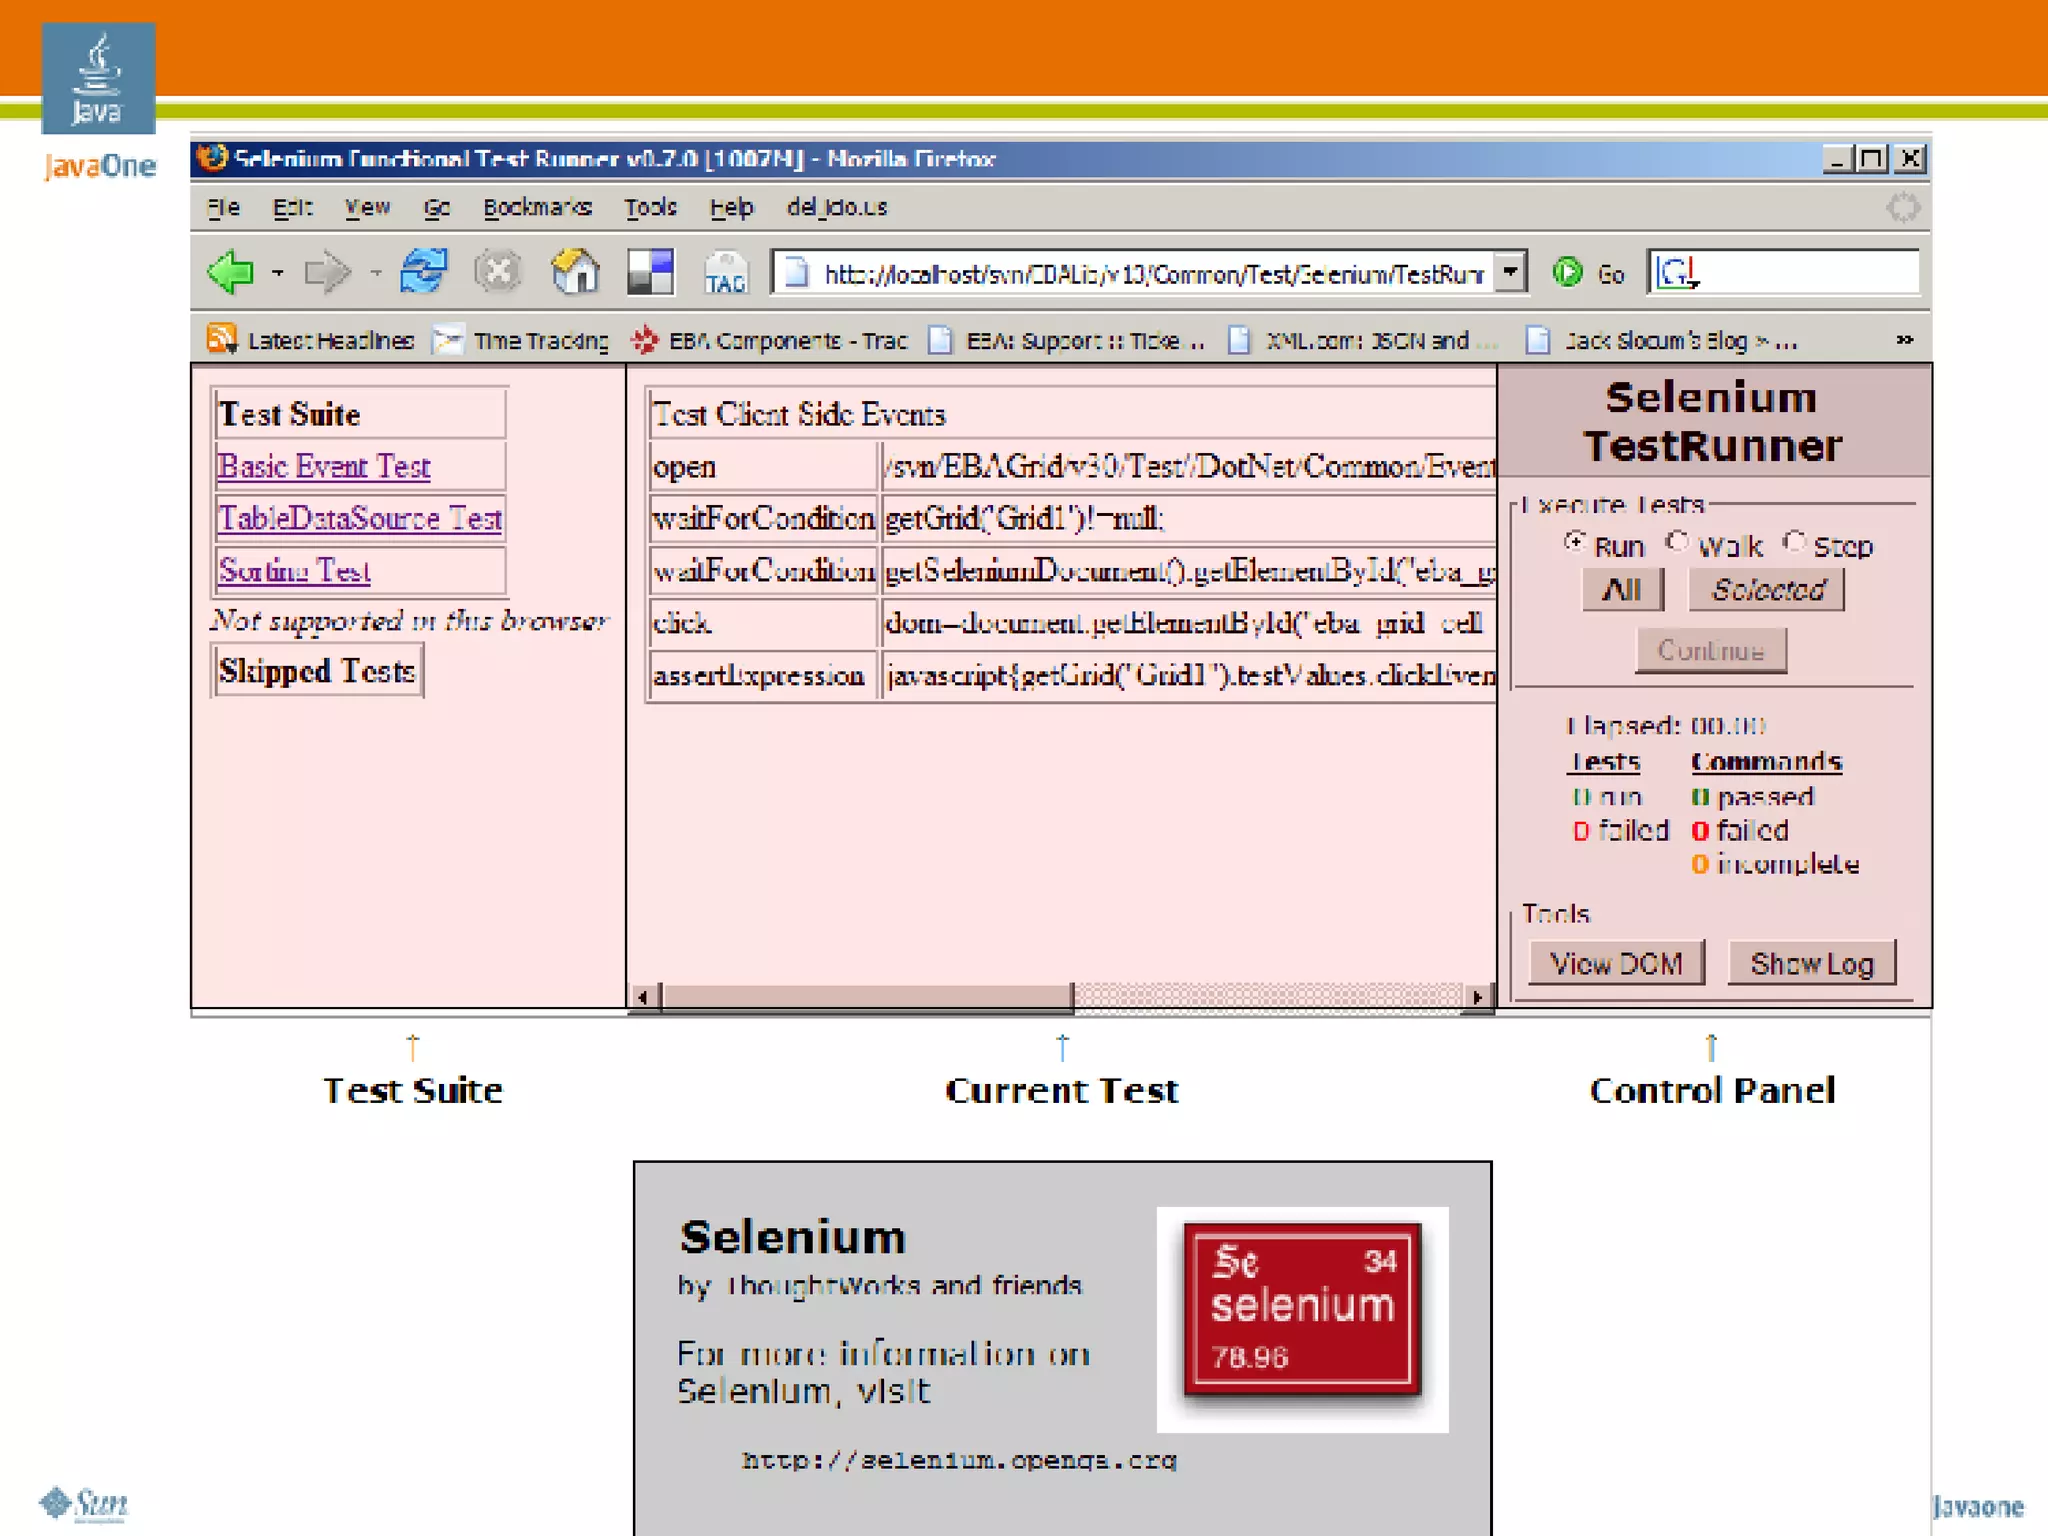Click the horizontal scrollbar left arrow
2048x1536 pixels.
tap(644, 997)
